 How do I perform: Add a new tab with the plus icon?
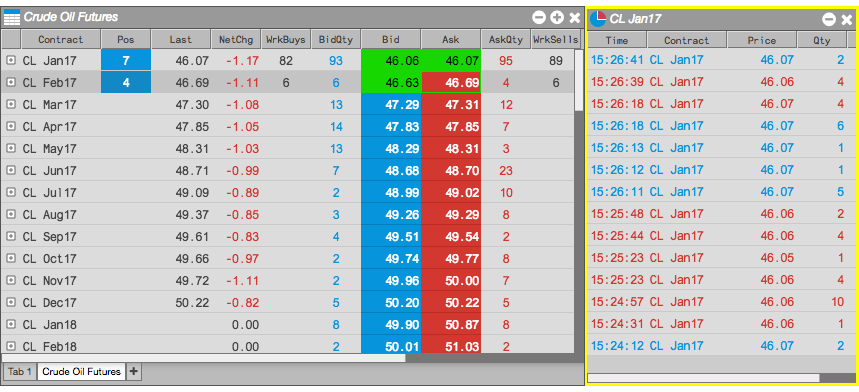tap(134, 372)
